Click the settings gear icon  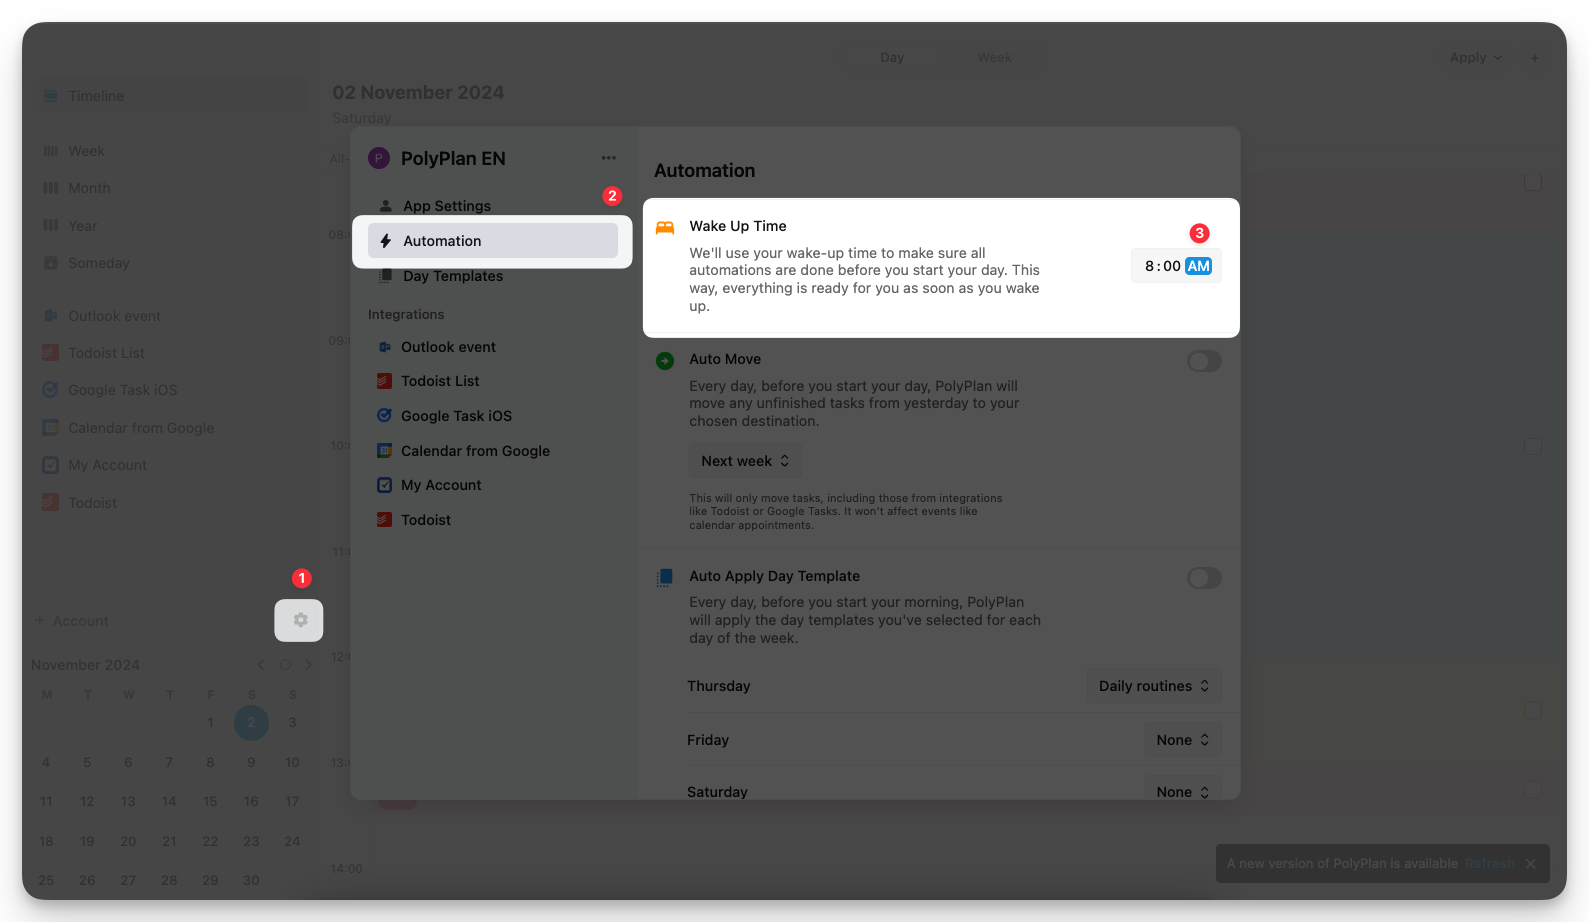coord(299,620)
